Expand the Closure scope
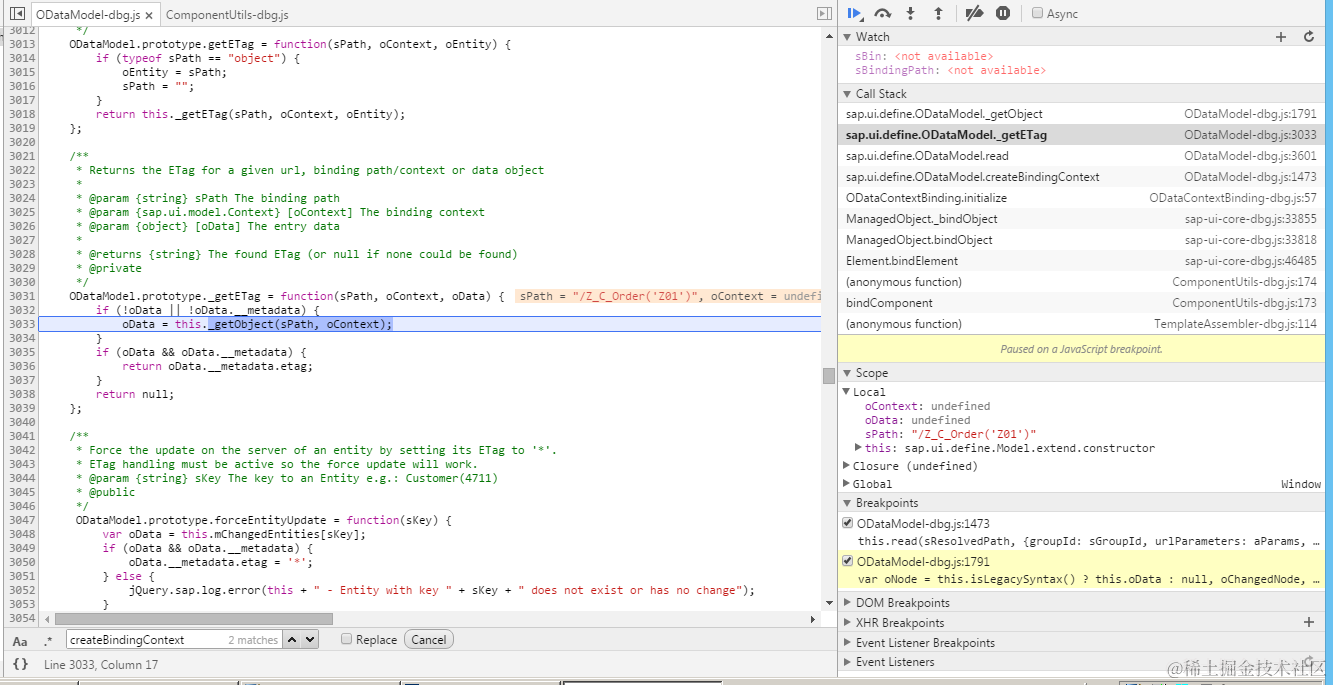This screenshot has width=1333, height=685. [x=846, y=466]
